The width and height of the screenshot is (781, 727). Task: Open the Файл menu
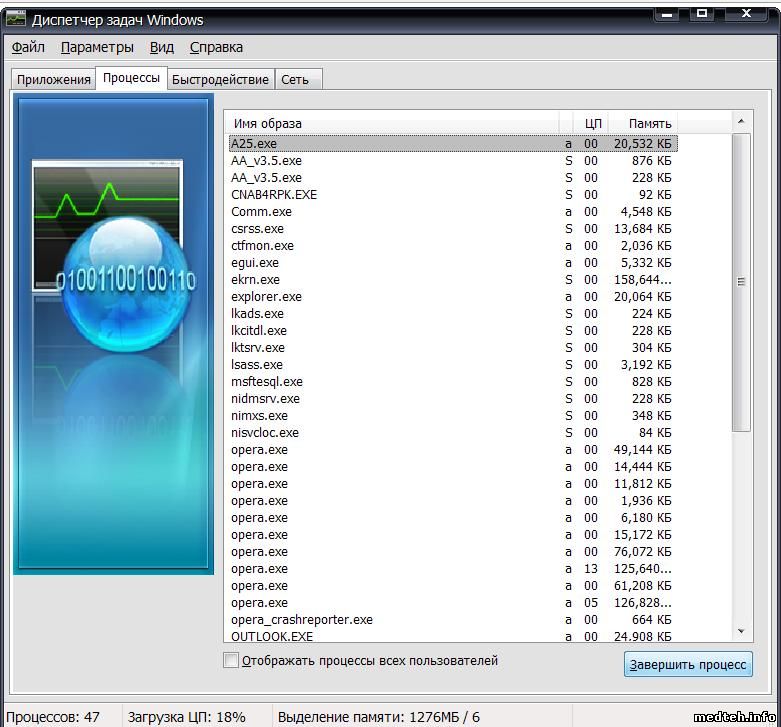pos(28,47)
